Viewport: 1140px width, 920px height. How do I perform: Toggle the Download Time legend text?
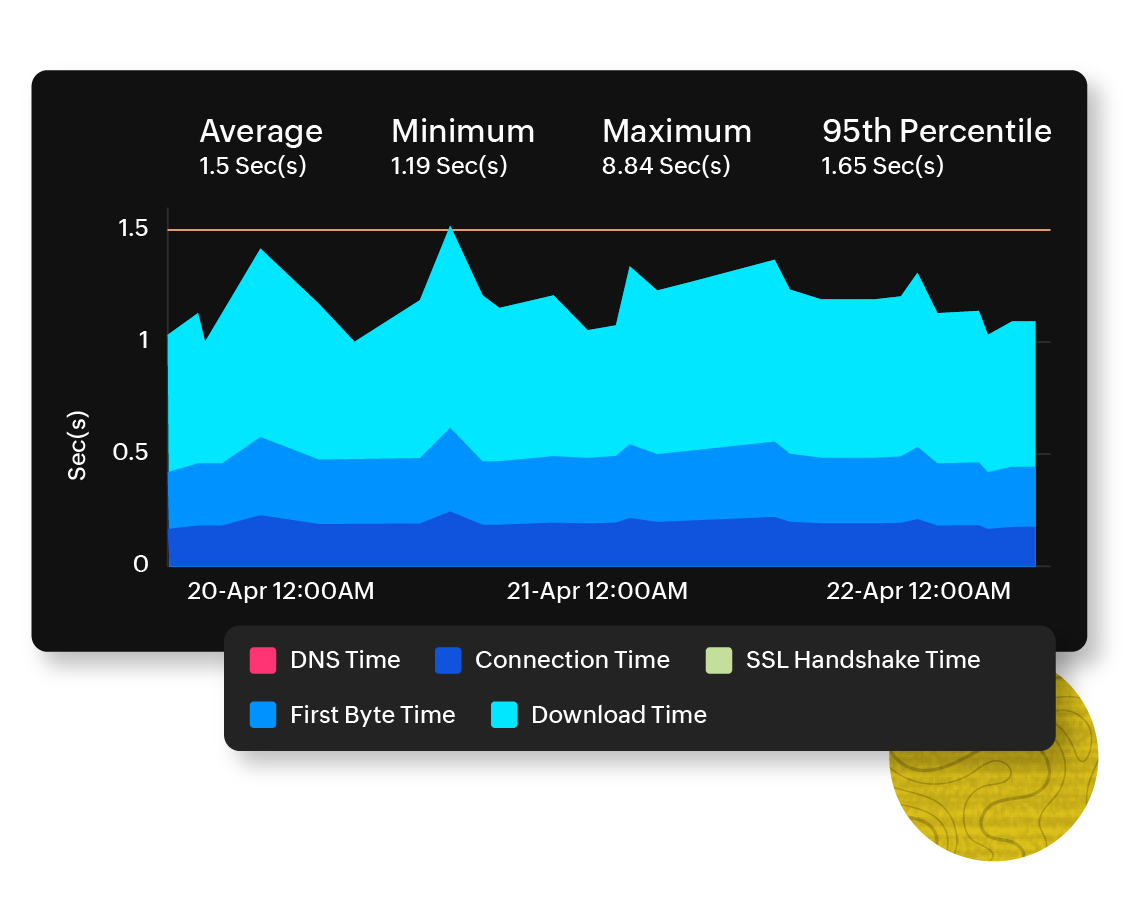(619, 715)
